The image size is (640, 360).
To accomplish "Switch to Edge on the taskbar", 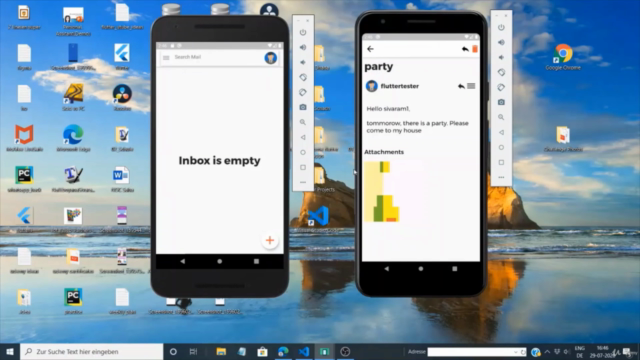I will 283,351.
